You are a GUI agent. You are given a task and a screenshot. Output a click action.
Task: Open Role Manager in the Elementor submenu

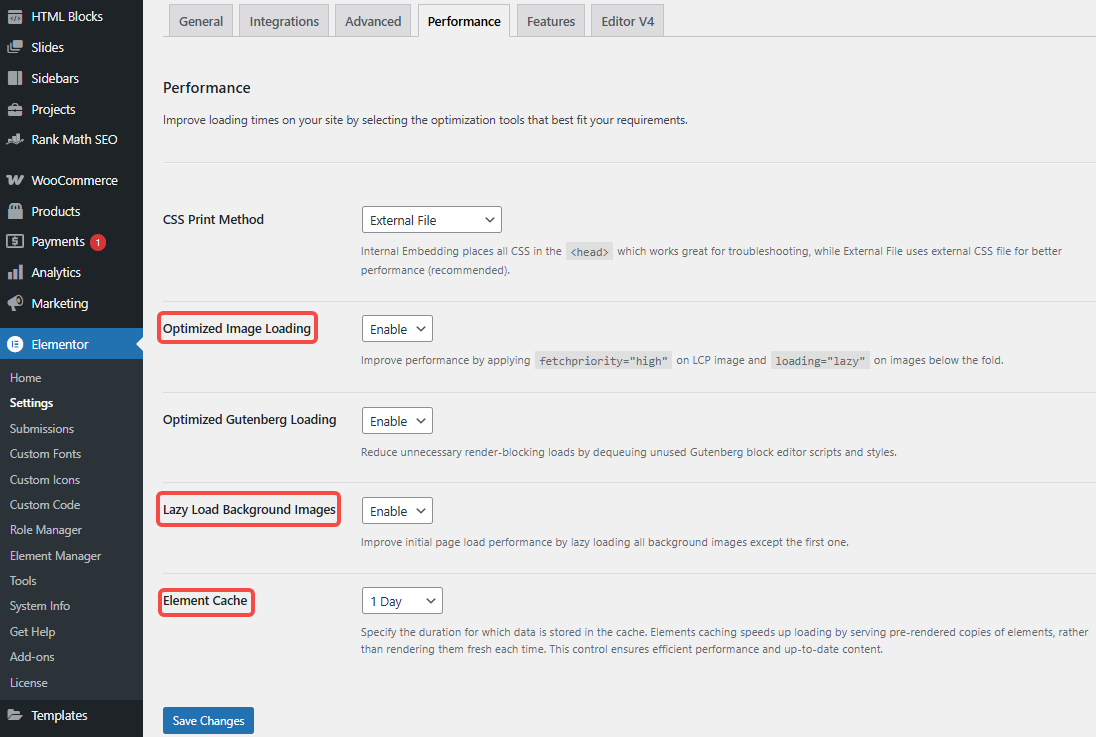46,530
